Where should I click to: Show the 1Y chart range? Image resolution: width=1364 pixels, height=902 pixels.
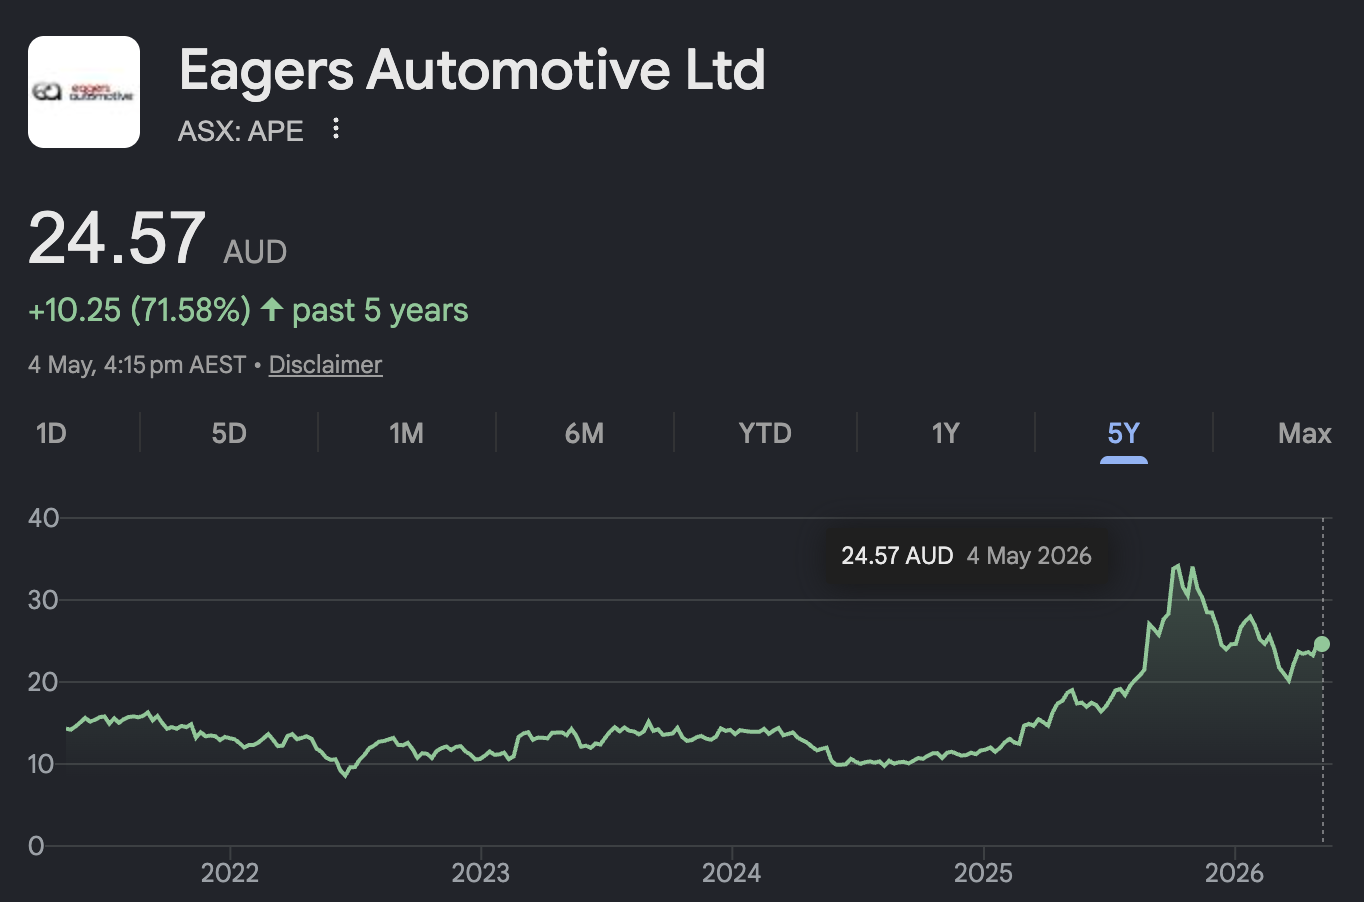point(945,433)
